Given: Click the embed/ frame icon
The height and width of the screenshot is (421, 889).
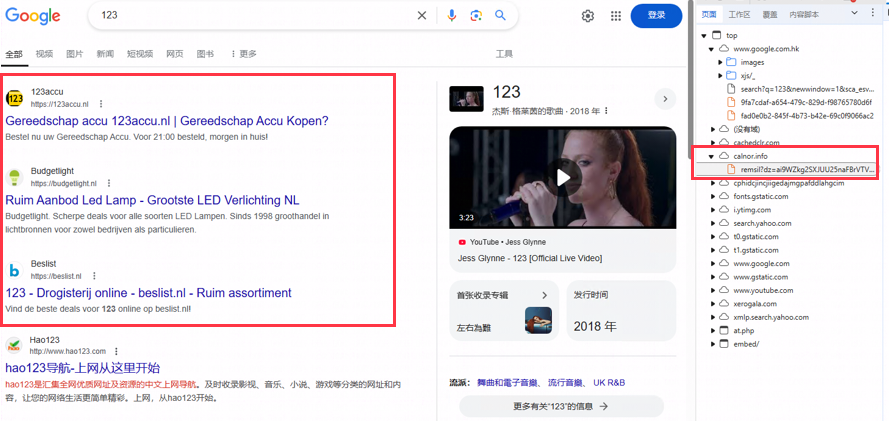Looking at the screenshot, I should [x=723, y=344].
